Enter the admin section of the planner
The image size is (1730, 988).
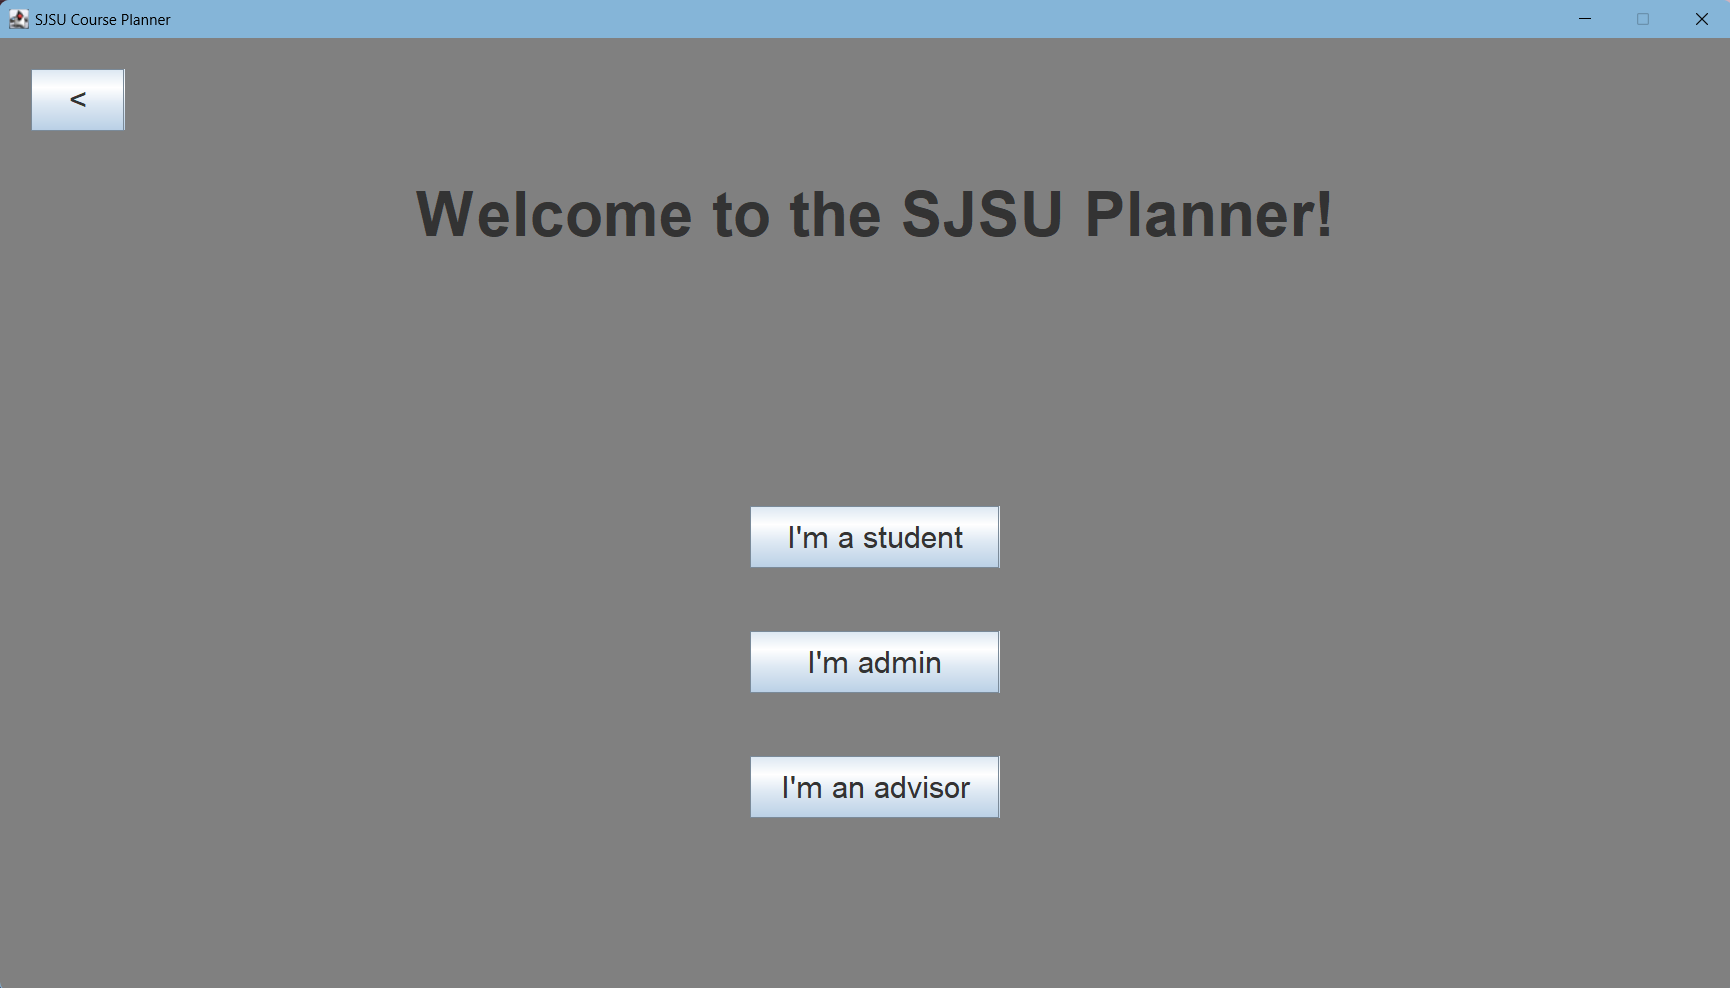tap(873, 662)
